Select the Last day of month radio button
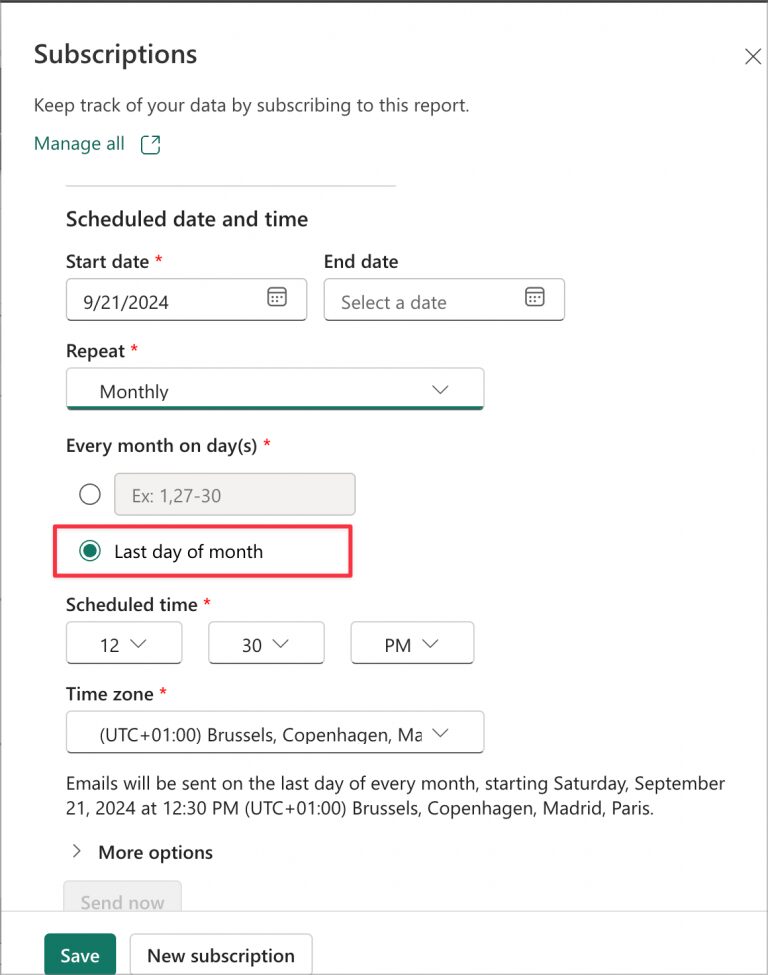Screen dimensions: 768x975 90,551
